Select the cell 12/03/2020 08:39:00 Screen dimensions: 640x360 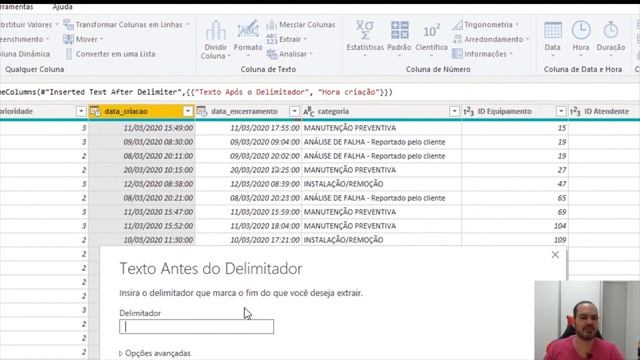248,184
